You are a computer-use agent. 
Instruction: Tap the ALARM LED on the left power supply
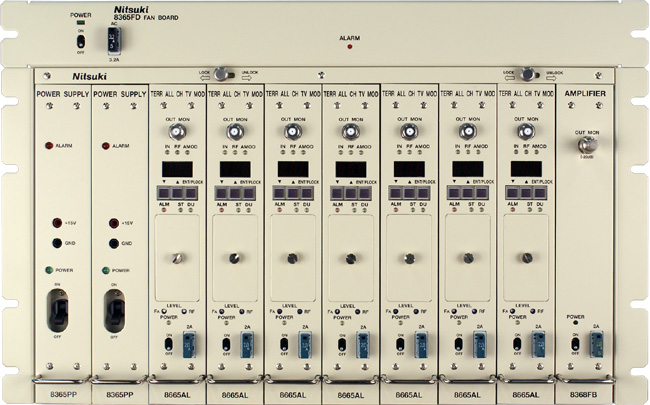pyautogui.click(x=49, y=146)
